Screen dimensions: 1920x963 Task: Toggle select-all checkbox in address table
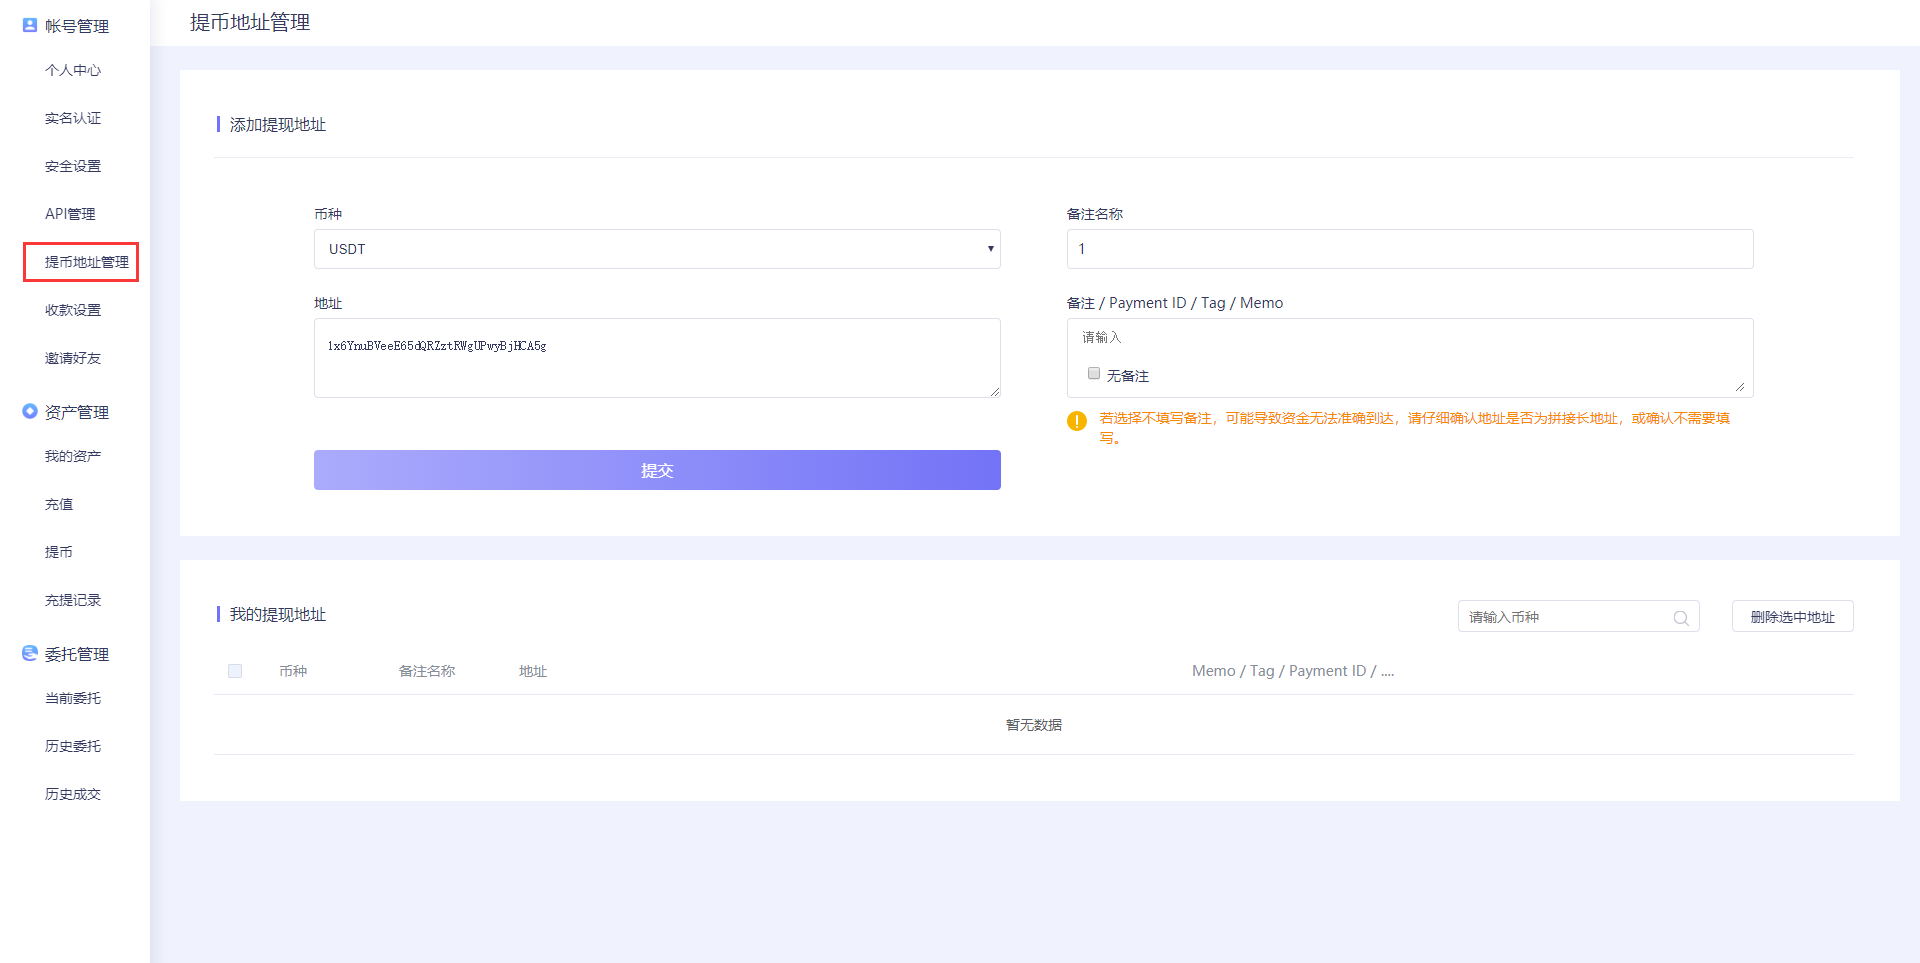click(235, 671)
